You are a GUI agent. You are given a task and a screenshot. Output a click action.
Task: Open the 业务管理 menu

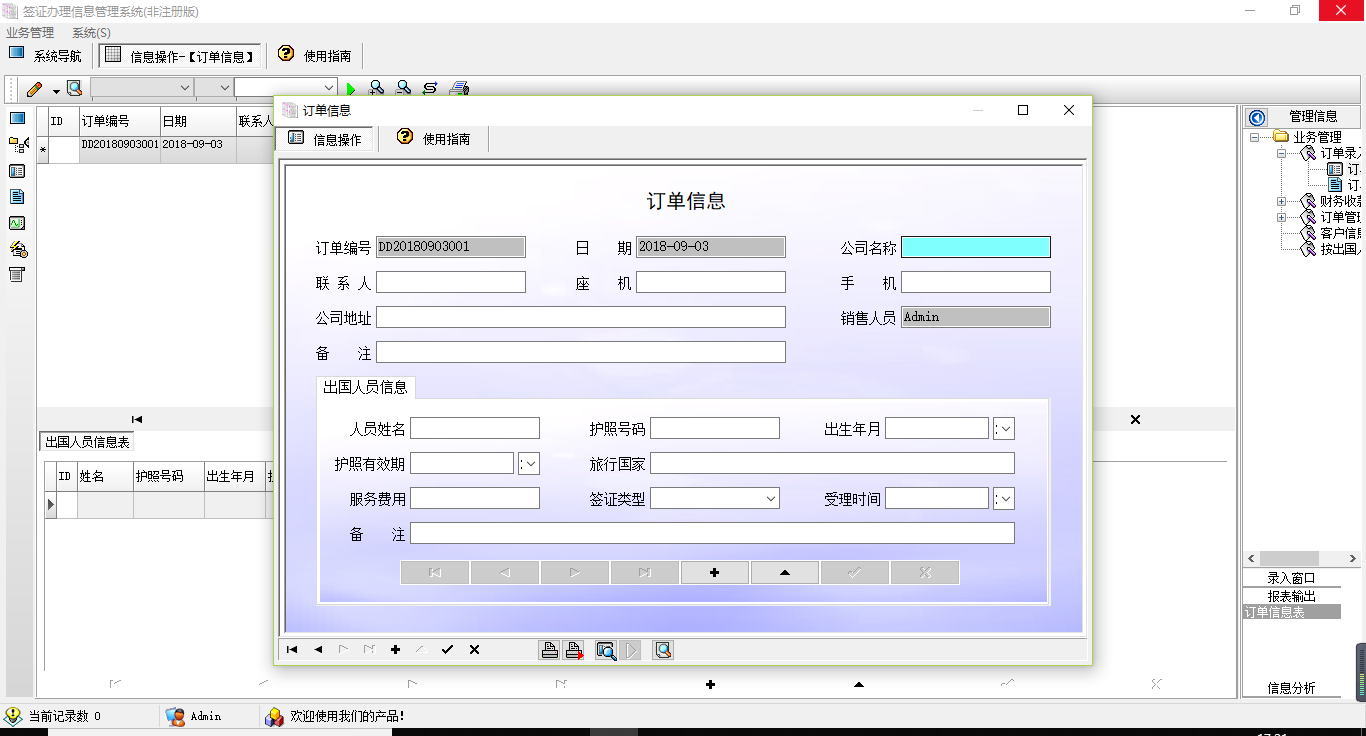30,33
